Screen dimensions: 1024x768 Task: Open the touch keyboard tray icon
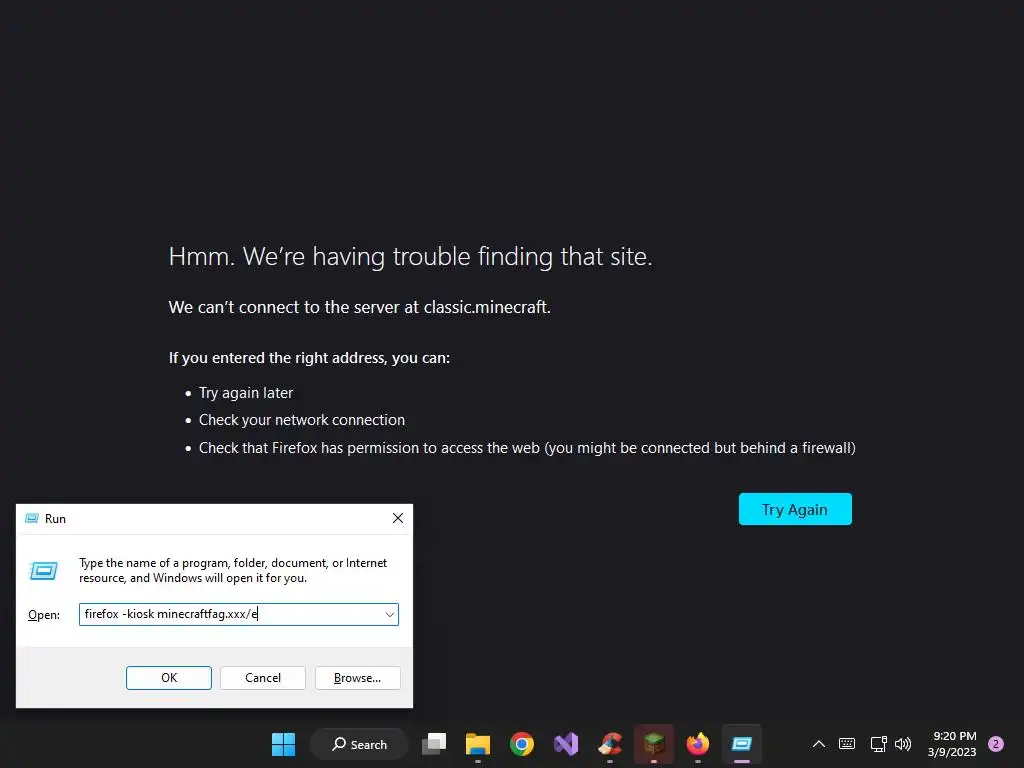pyautogui.click(x=847, y=744)
